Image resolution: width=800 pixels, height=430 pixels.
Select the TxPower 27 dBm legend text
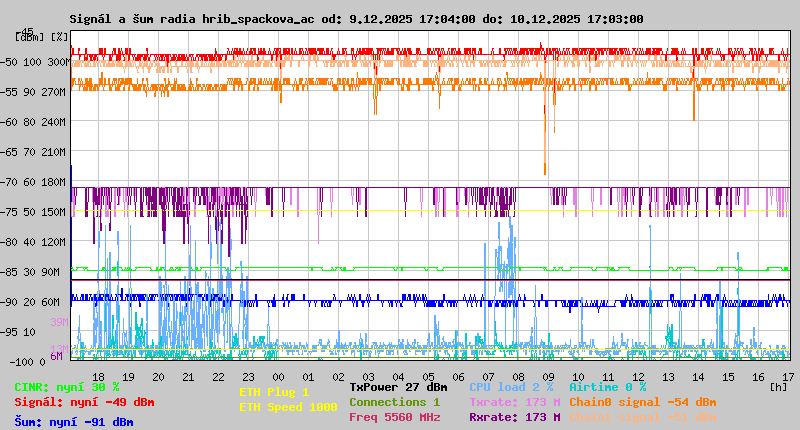[398, 387]
